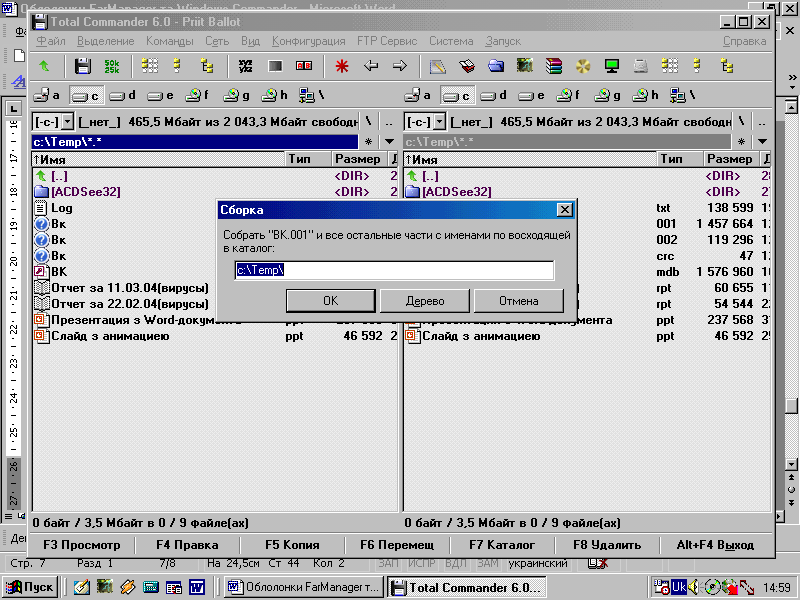Click the red AB compare toolbar icon
The image size is (800, 600).
click(x=304, y=66)
